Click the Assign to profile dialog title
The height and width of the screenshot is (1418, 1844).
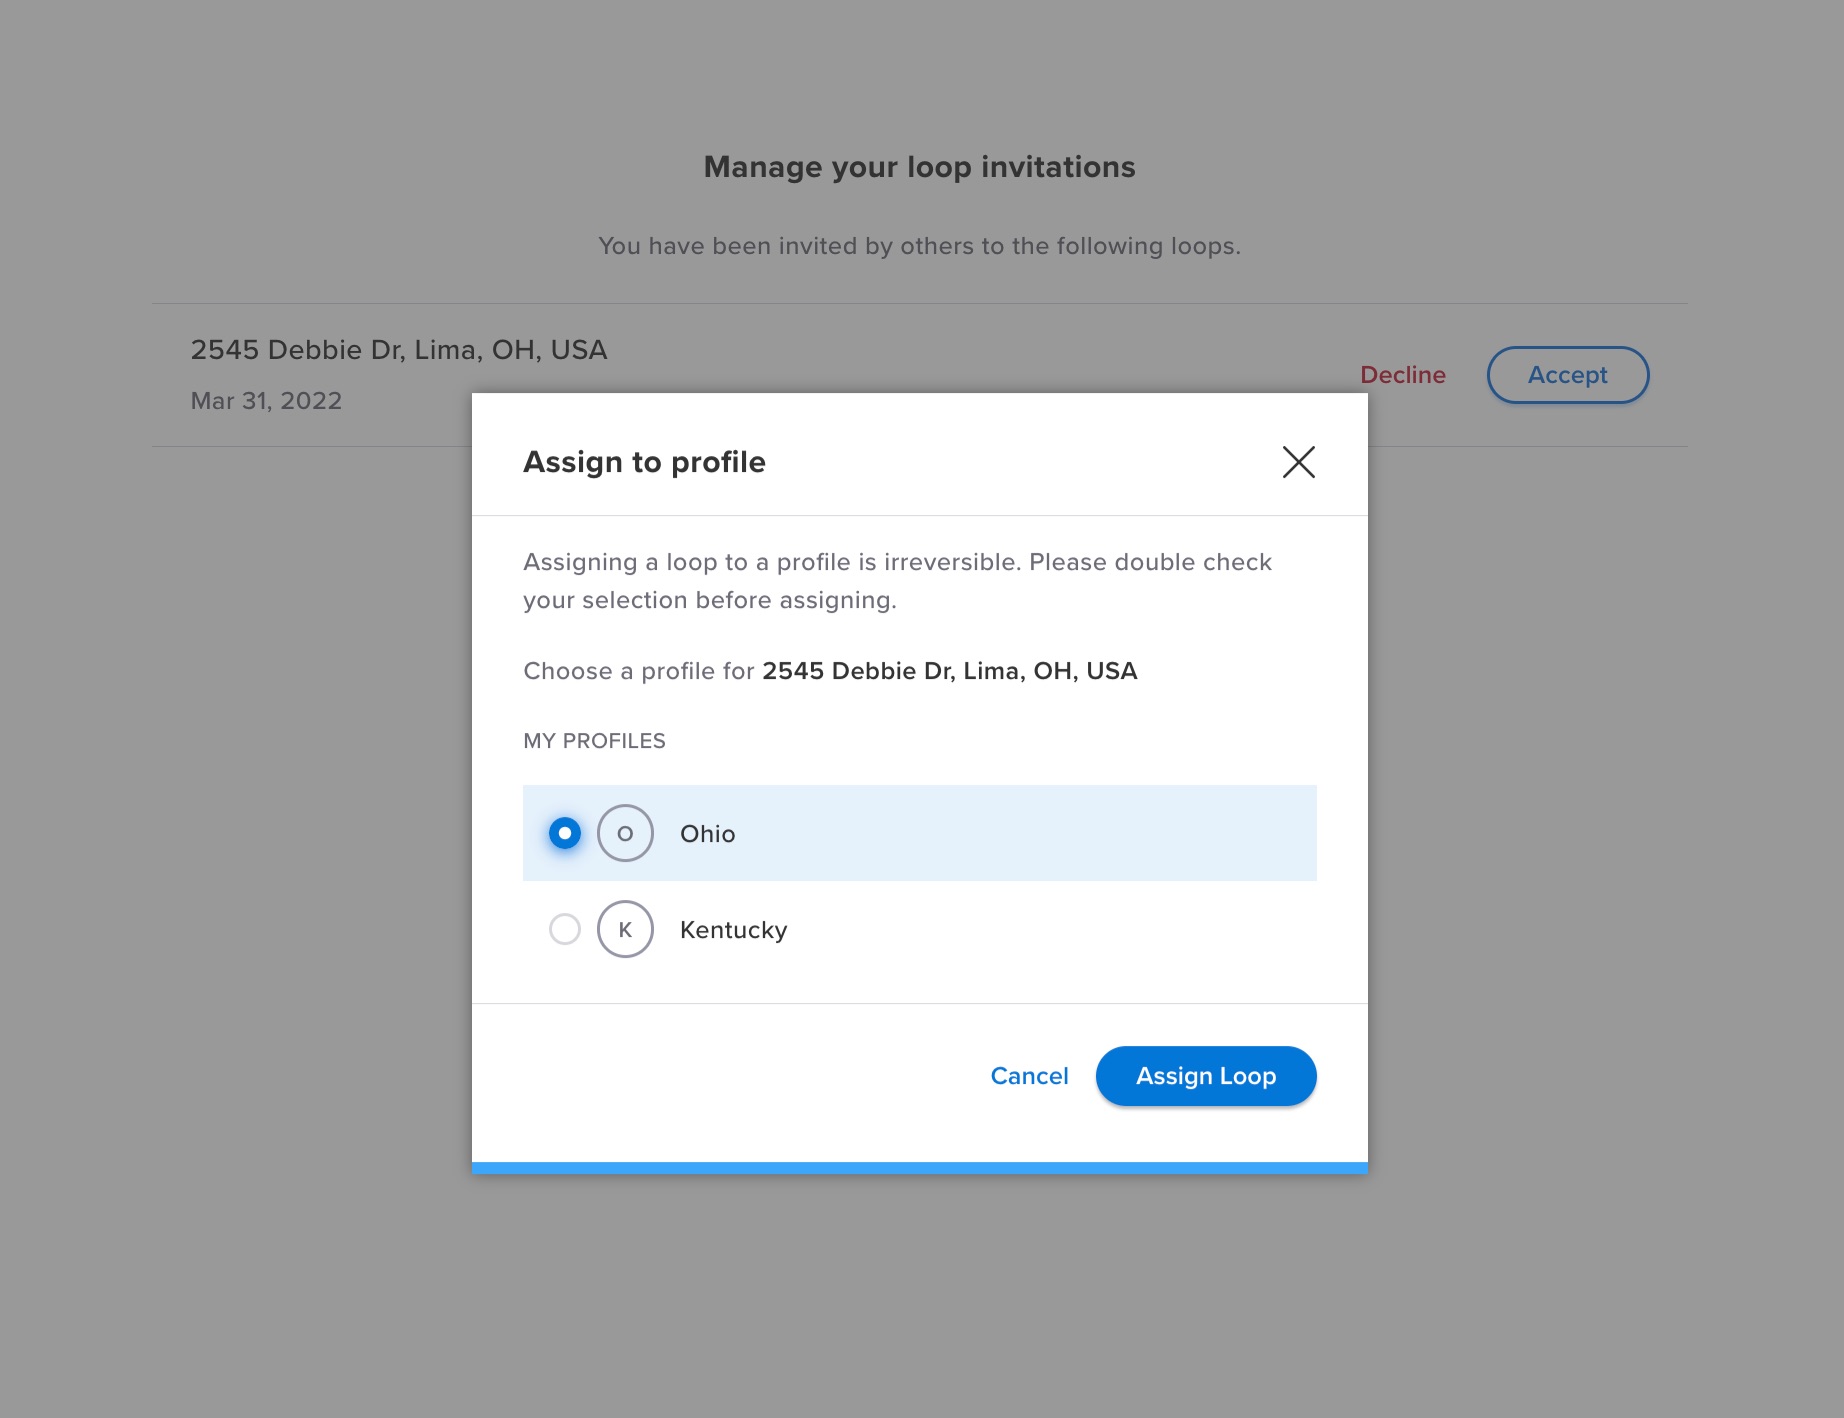click(x=643, y=462)
